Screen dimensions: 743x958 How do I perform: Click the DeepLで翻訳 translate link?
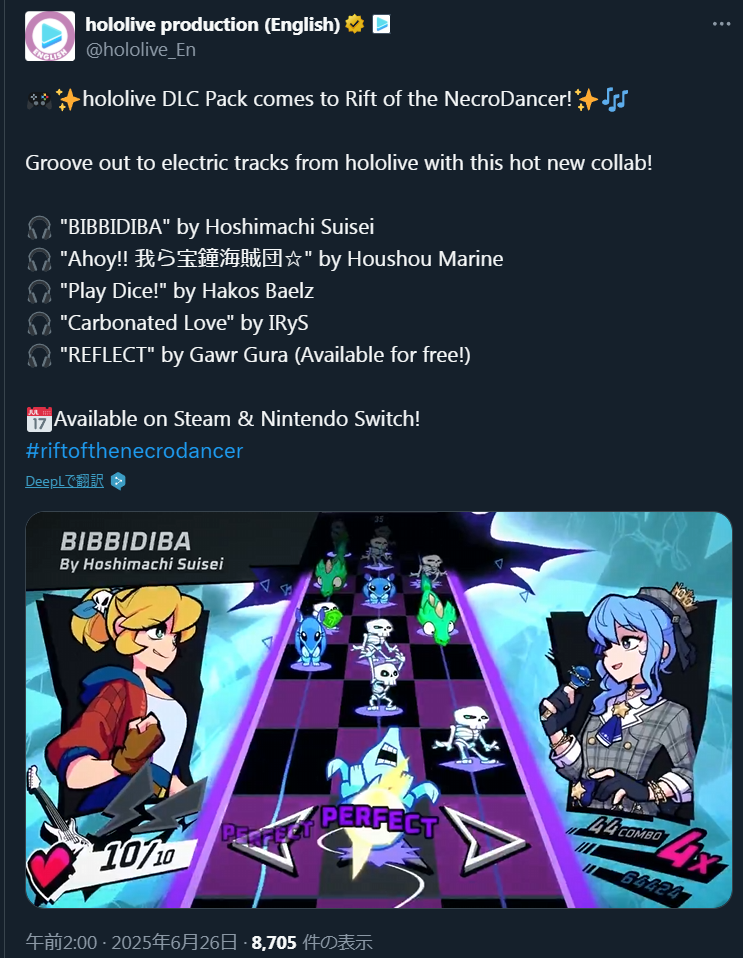coord(65,481)
